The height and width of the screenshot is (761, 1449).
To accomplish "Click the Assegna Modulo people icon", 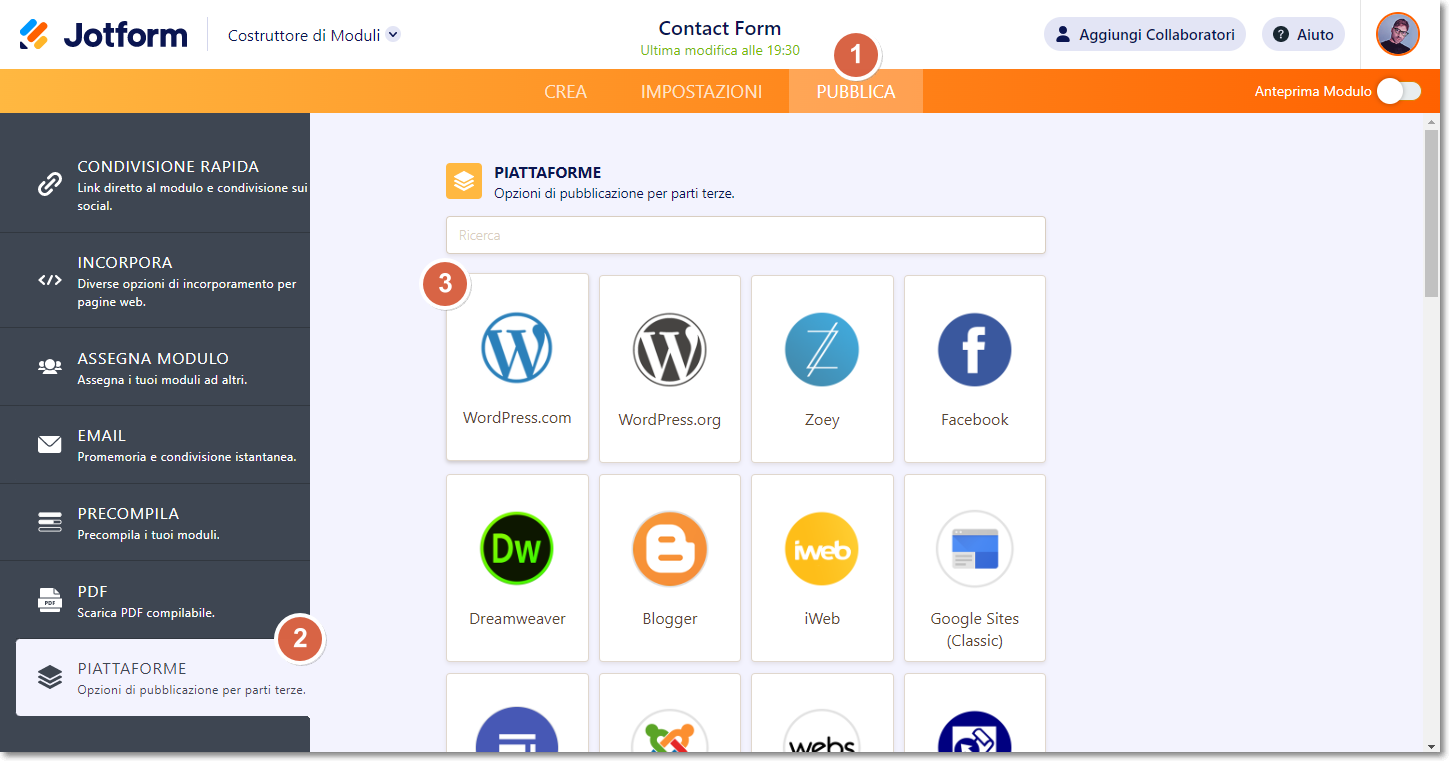I will click(49, 366).
